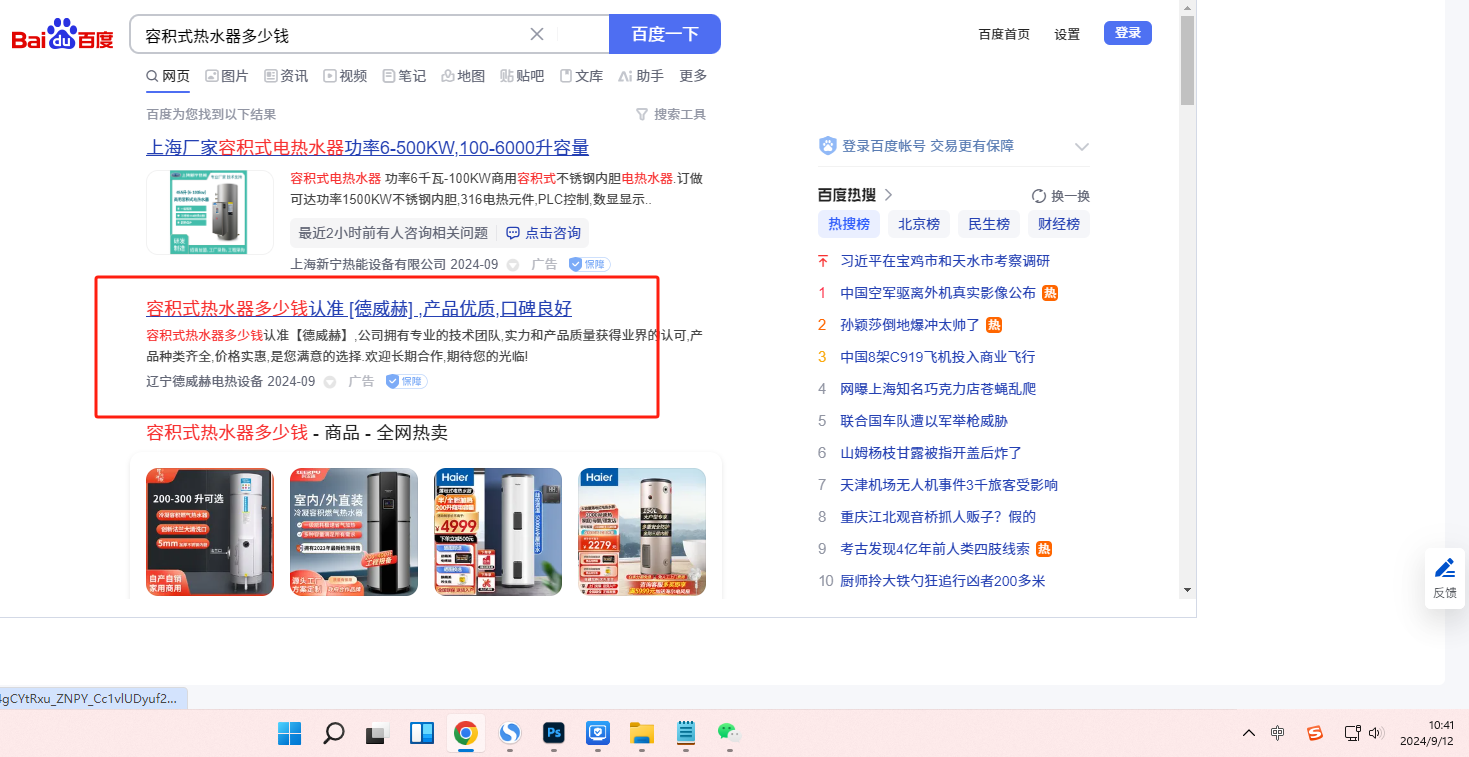Image resolution: width=1469 pixels, height=757 pixels.
Task: Clear the search box with the X icon
Action: coord(537,34)
